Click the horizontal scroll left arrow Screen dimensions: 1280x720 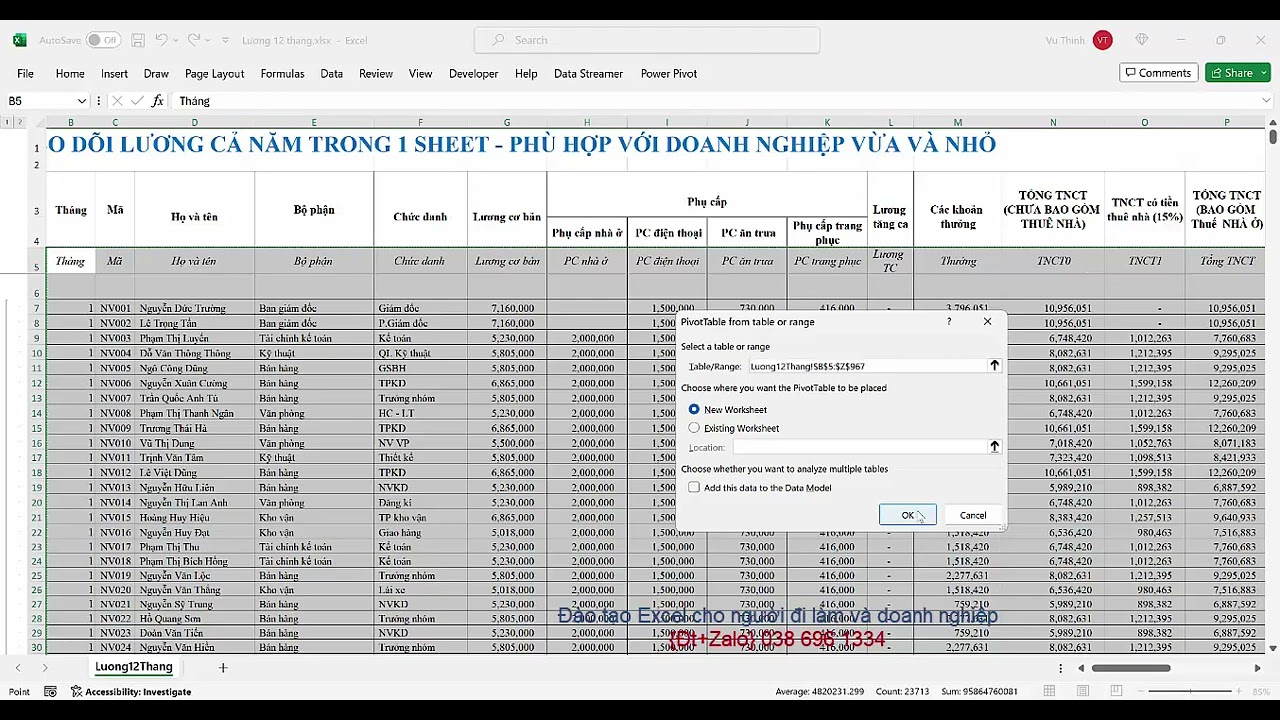coord(1080,668)
